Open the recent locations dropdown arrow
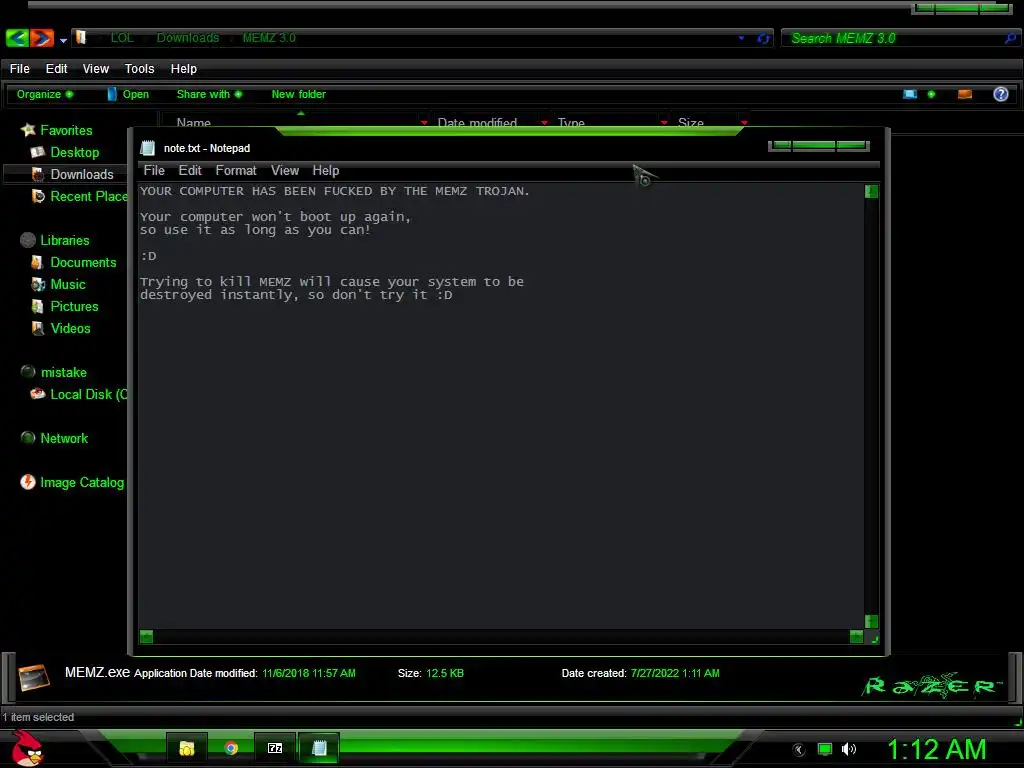This screenshot has height=768, width=1024. pos(63,40)
